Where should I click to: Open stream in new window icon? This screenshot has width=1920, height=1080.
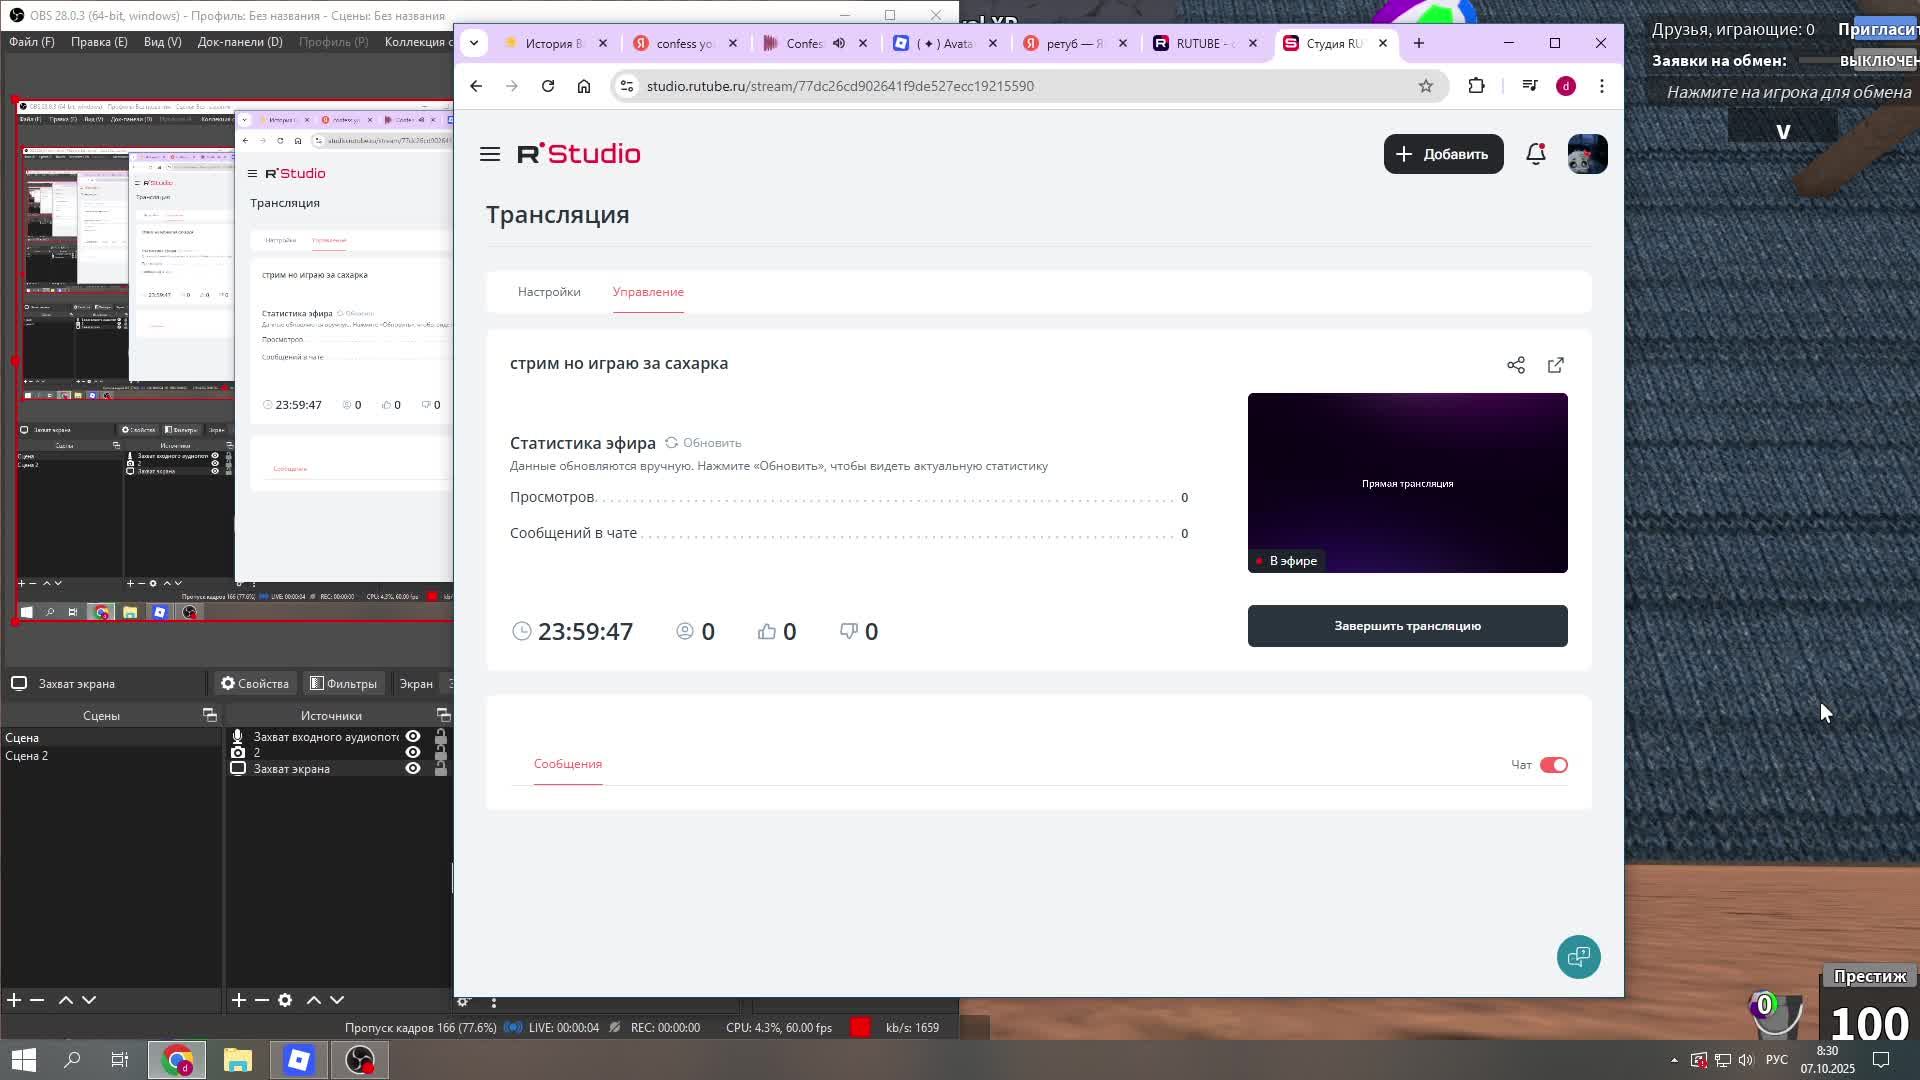point(1555,365)
